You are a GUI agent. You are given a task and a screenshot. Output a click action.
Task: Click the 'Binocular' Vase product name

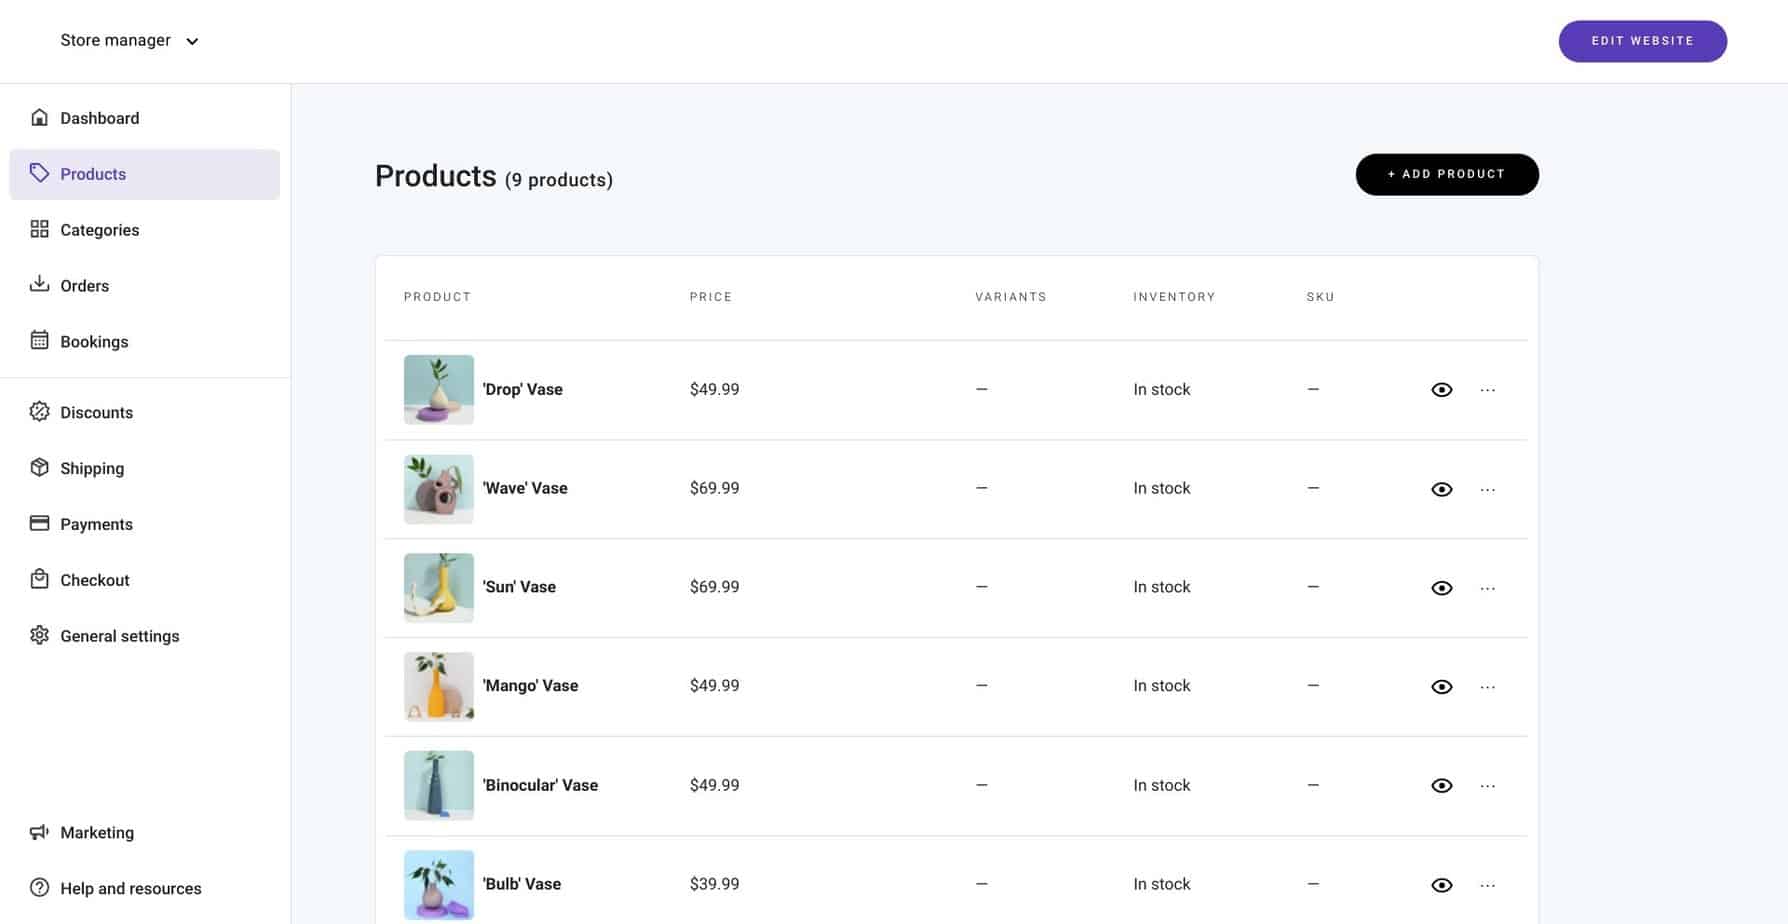tap(540, 785)
